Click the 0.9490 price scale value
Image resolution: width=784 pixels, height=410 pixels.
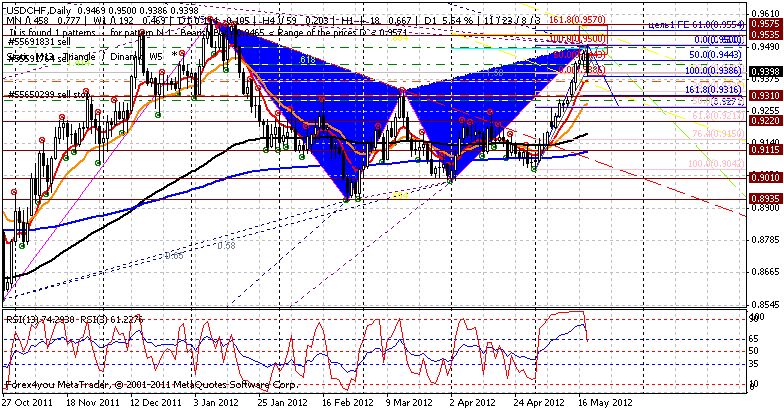(x=766, y=46)
